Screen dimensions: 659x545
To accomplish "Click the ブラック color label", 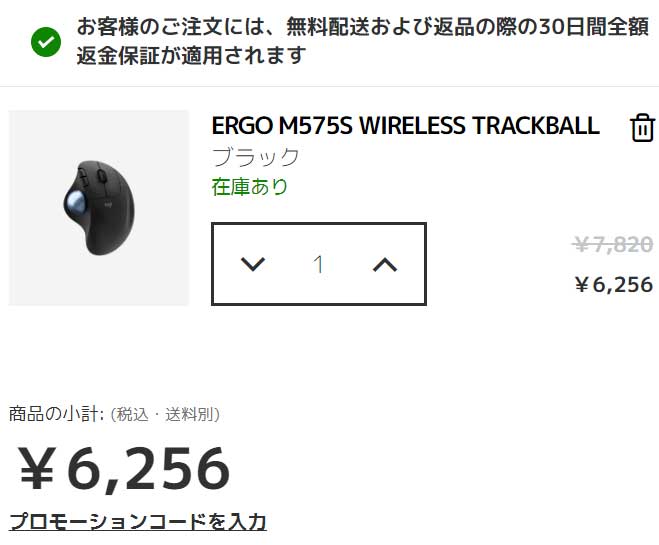I will pyautogui.click(x=256, y=157).
